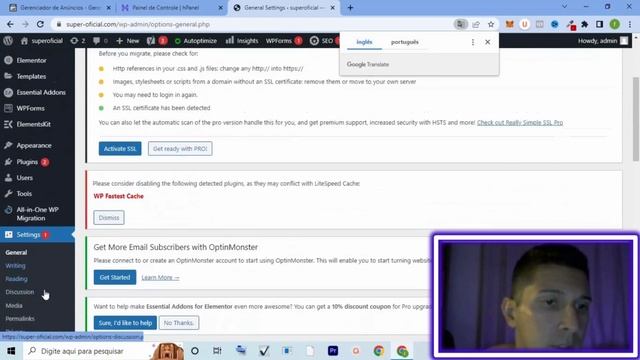The width and height of the screenshot is (640, 360).
Task: Open Premiere Pro from the taskbar
Action: (x=333, y=351)
